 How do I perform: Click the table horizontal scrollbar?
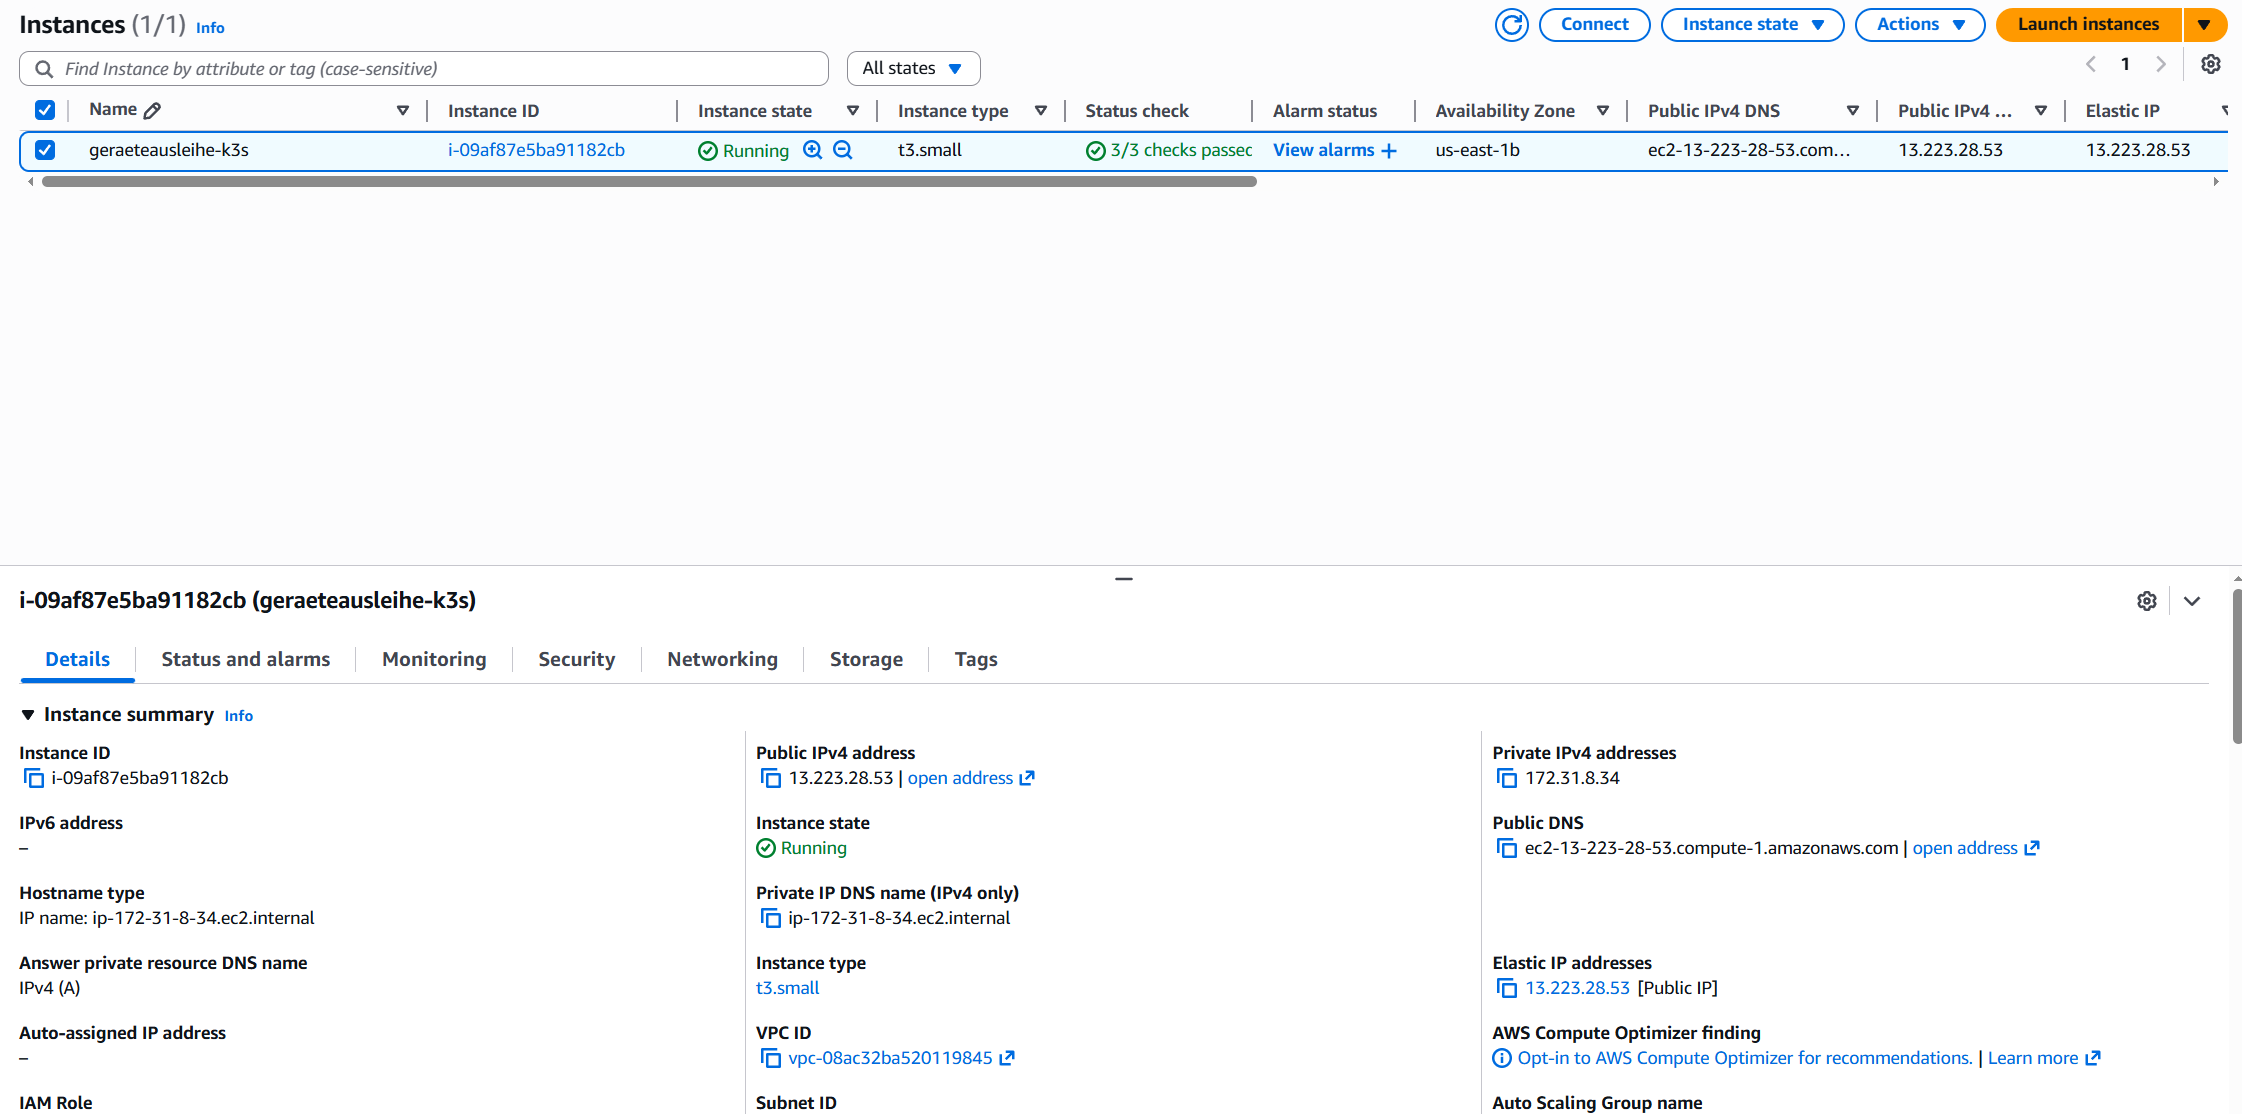pos(649,182)
